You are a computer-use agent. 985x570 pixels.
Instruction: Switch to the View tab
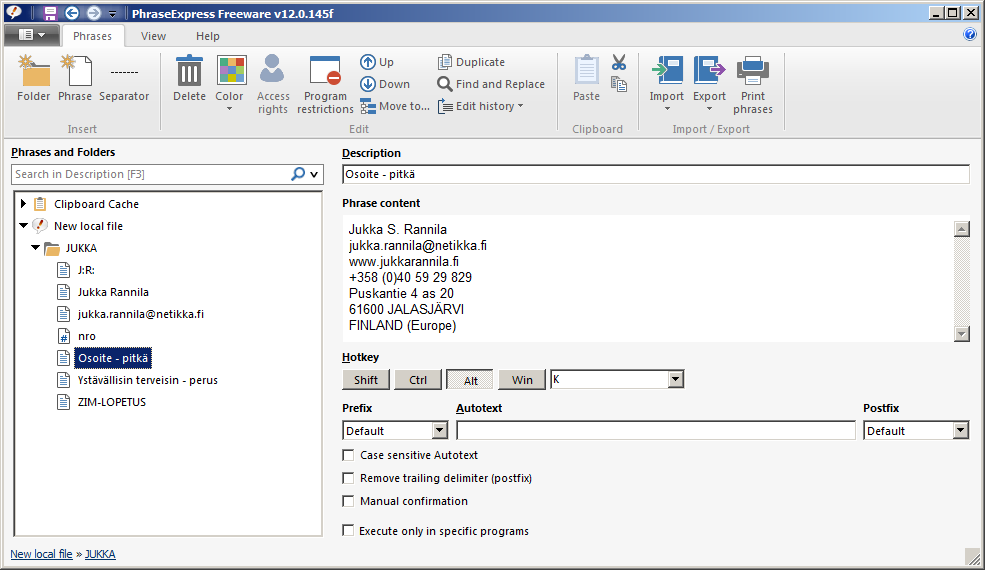point(153,36)
